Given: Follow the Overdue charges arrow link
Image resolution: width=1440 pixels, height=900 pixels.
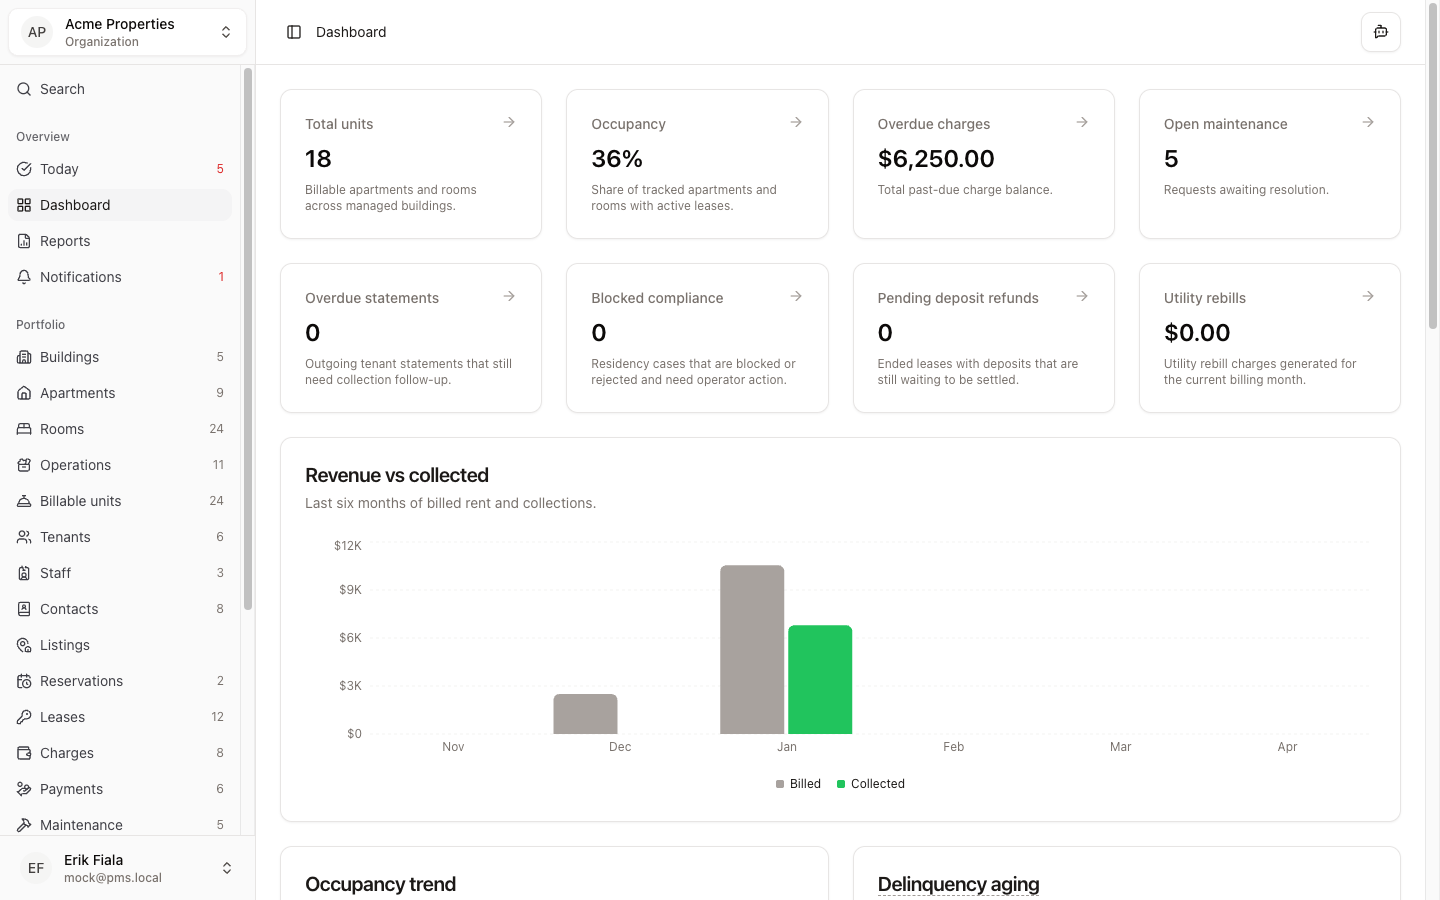Looking at the screenshot, I should 1082,121.
